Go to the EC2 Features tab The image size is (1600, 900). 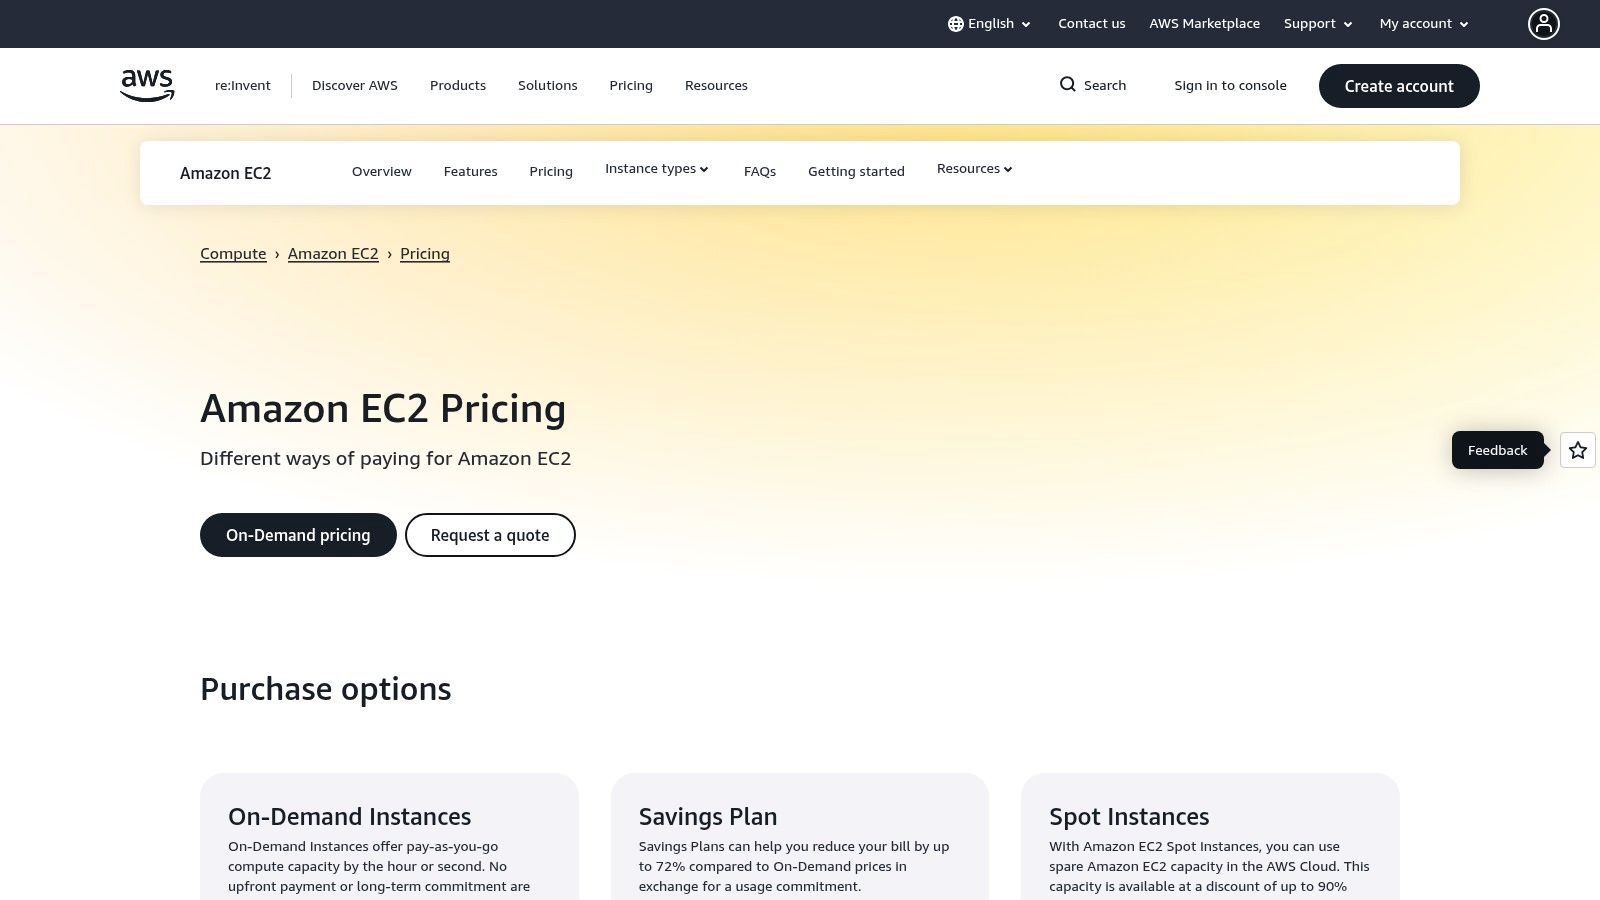tap(470, 172)
